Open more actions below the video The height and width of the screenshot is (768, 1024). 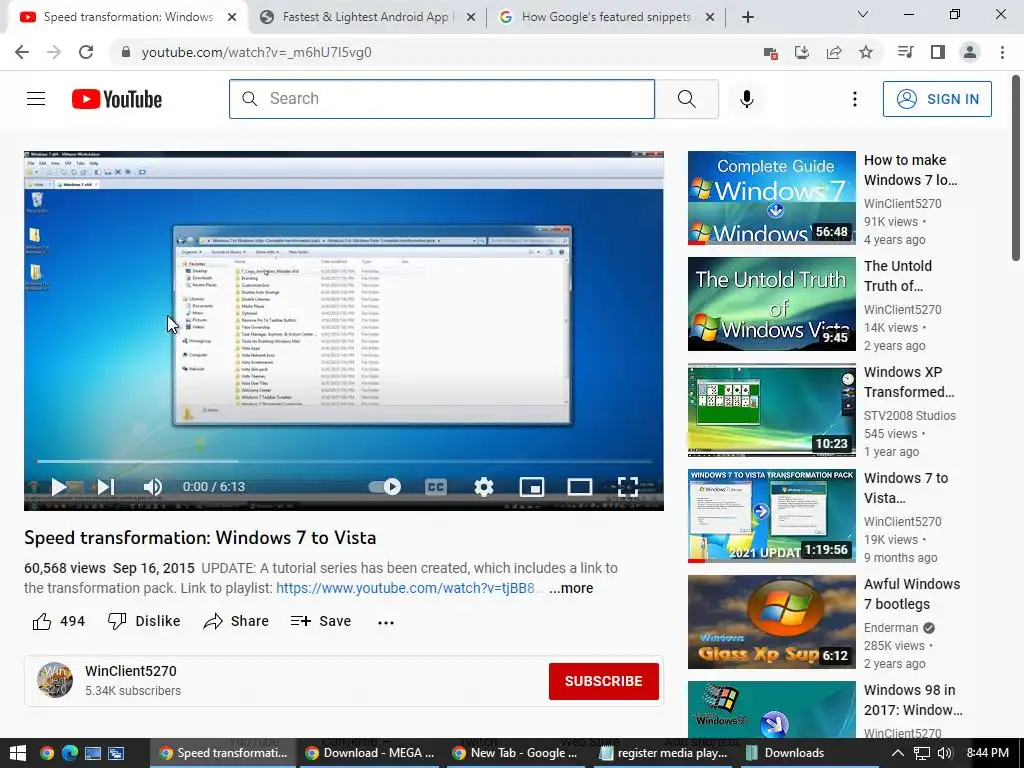[386, 622]
